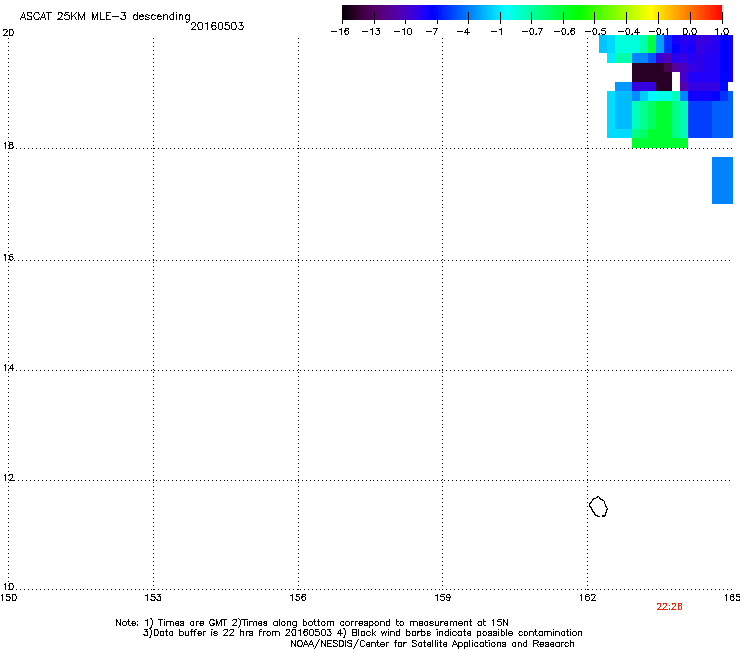Click the latitude label 18
This screenshot has height=650, width=740.
point(8,145)
